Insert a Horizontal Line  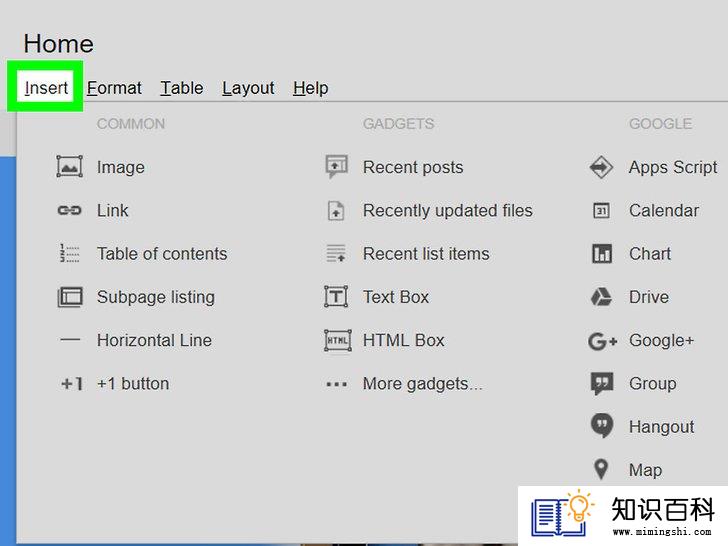coord(154,340)
